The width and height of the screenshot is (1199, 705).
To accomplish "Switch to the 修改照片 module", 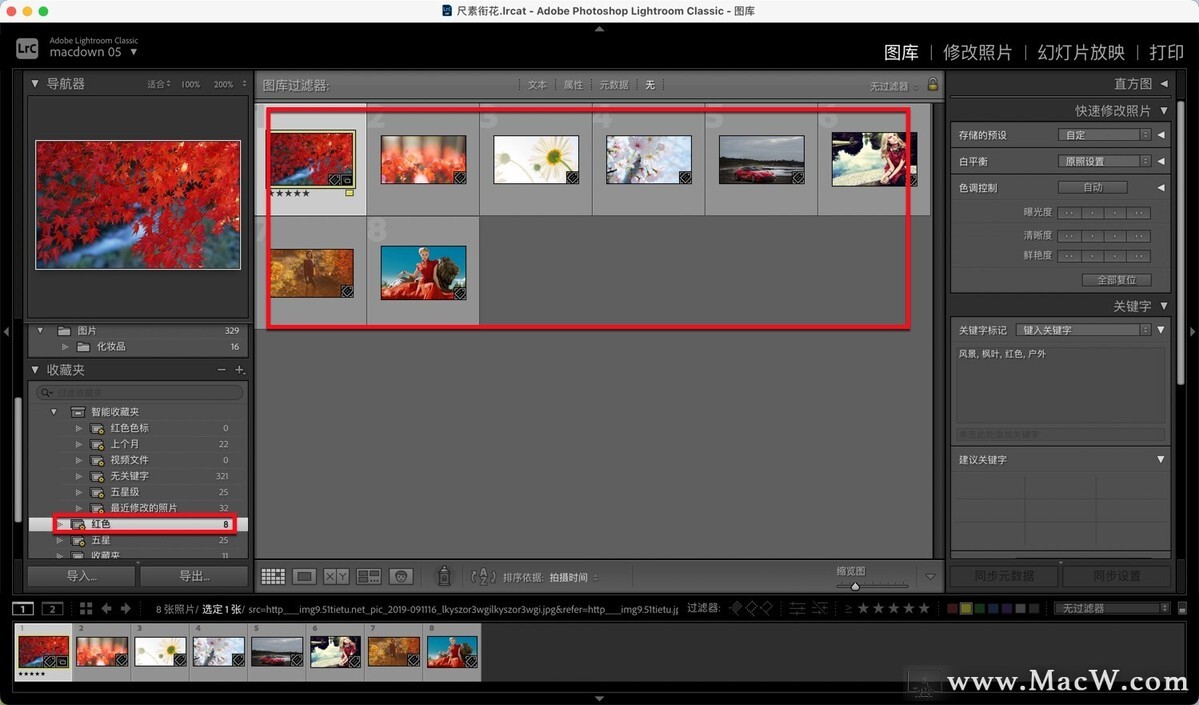I will click(977, 52).
